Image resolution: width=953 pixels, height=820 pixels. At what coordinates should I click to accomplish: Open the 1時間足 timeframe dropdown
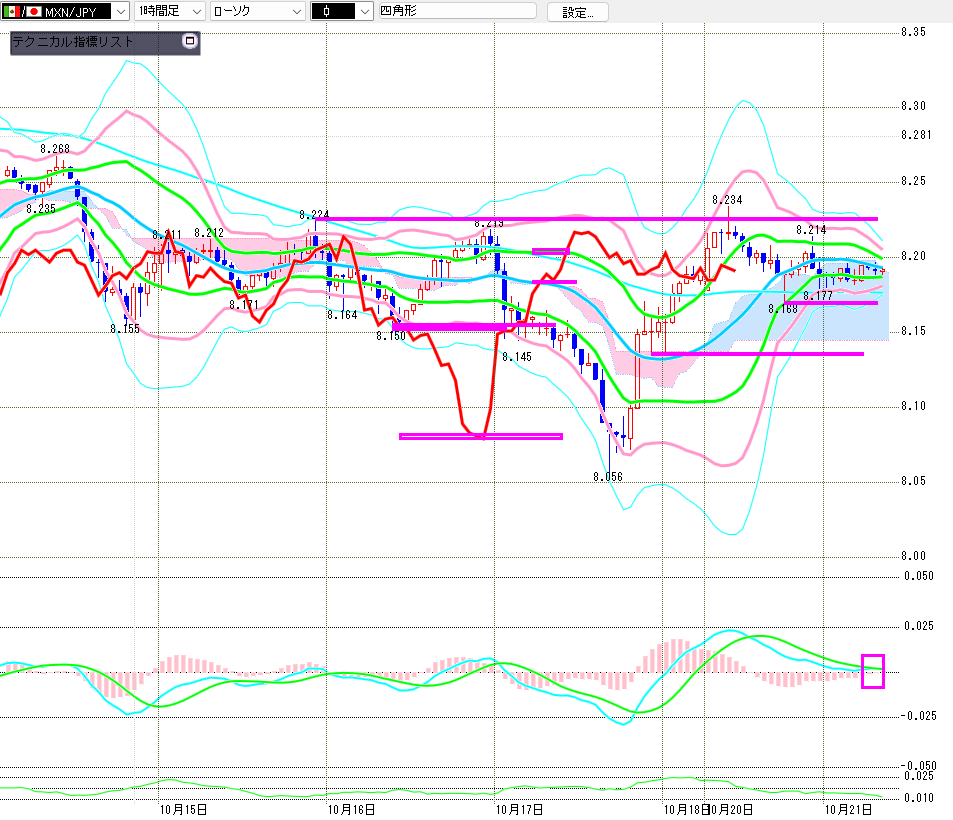195,12
